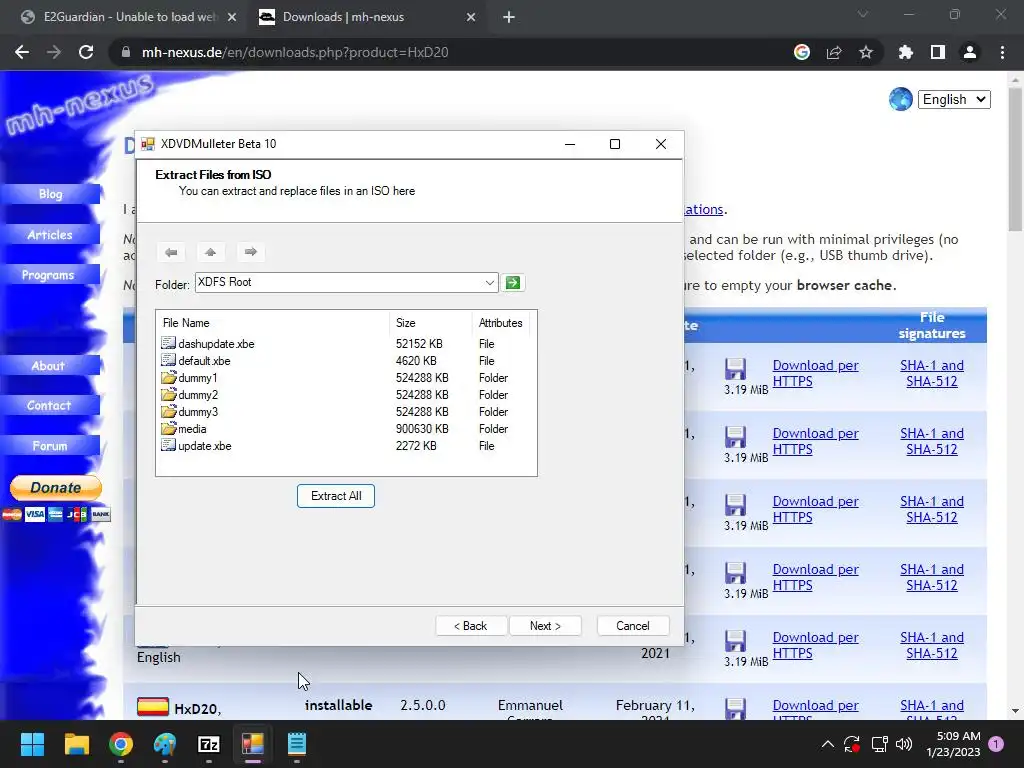Toggle Chrome side panel icon
Image resolution: width=1024 pixels, height=768 pixels.
point(938,52)
